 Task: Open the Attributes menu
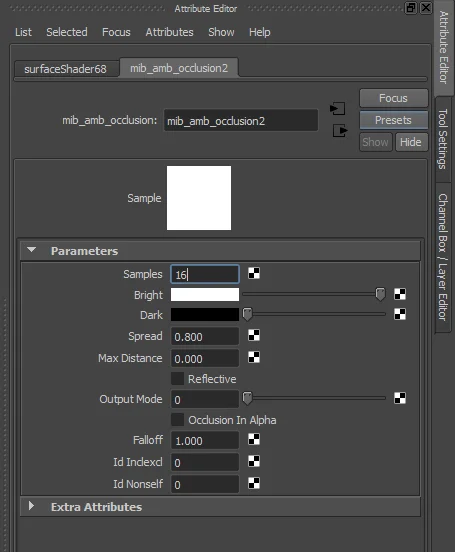(x=169, y=32)
